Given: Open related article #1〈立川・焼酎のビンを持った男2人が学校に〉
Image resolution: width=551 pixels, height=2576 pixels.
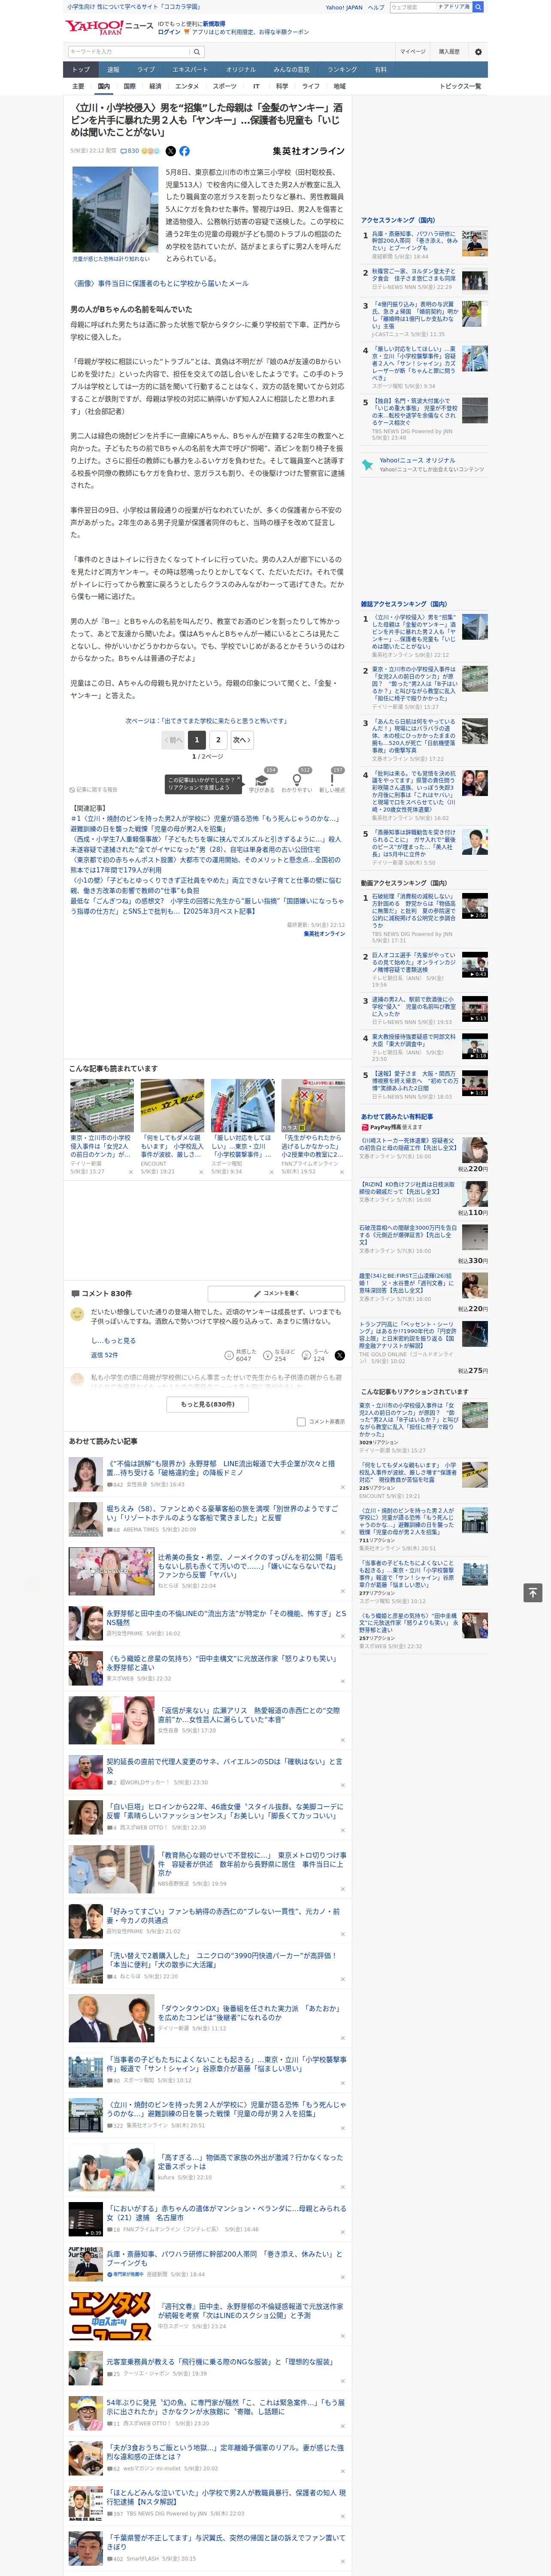Looking at the screenshot, I should (x=206, y=823).
